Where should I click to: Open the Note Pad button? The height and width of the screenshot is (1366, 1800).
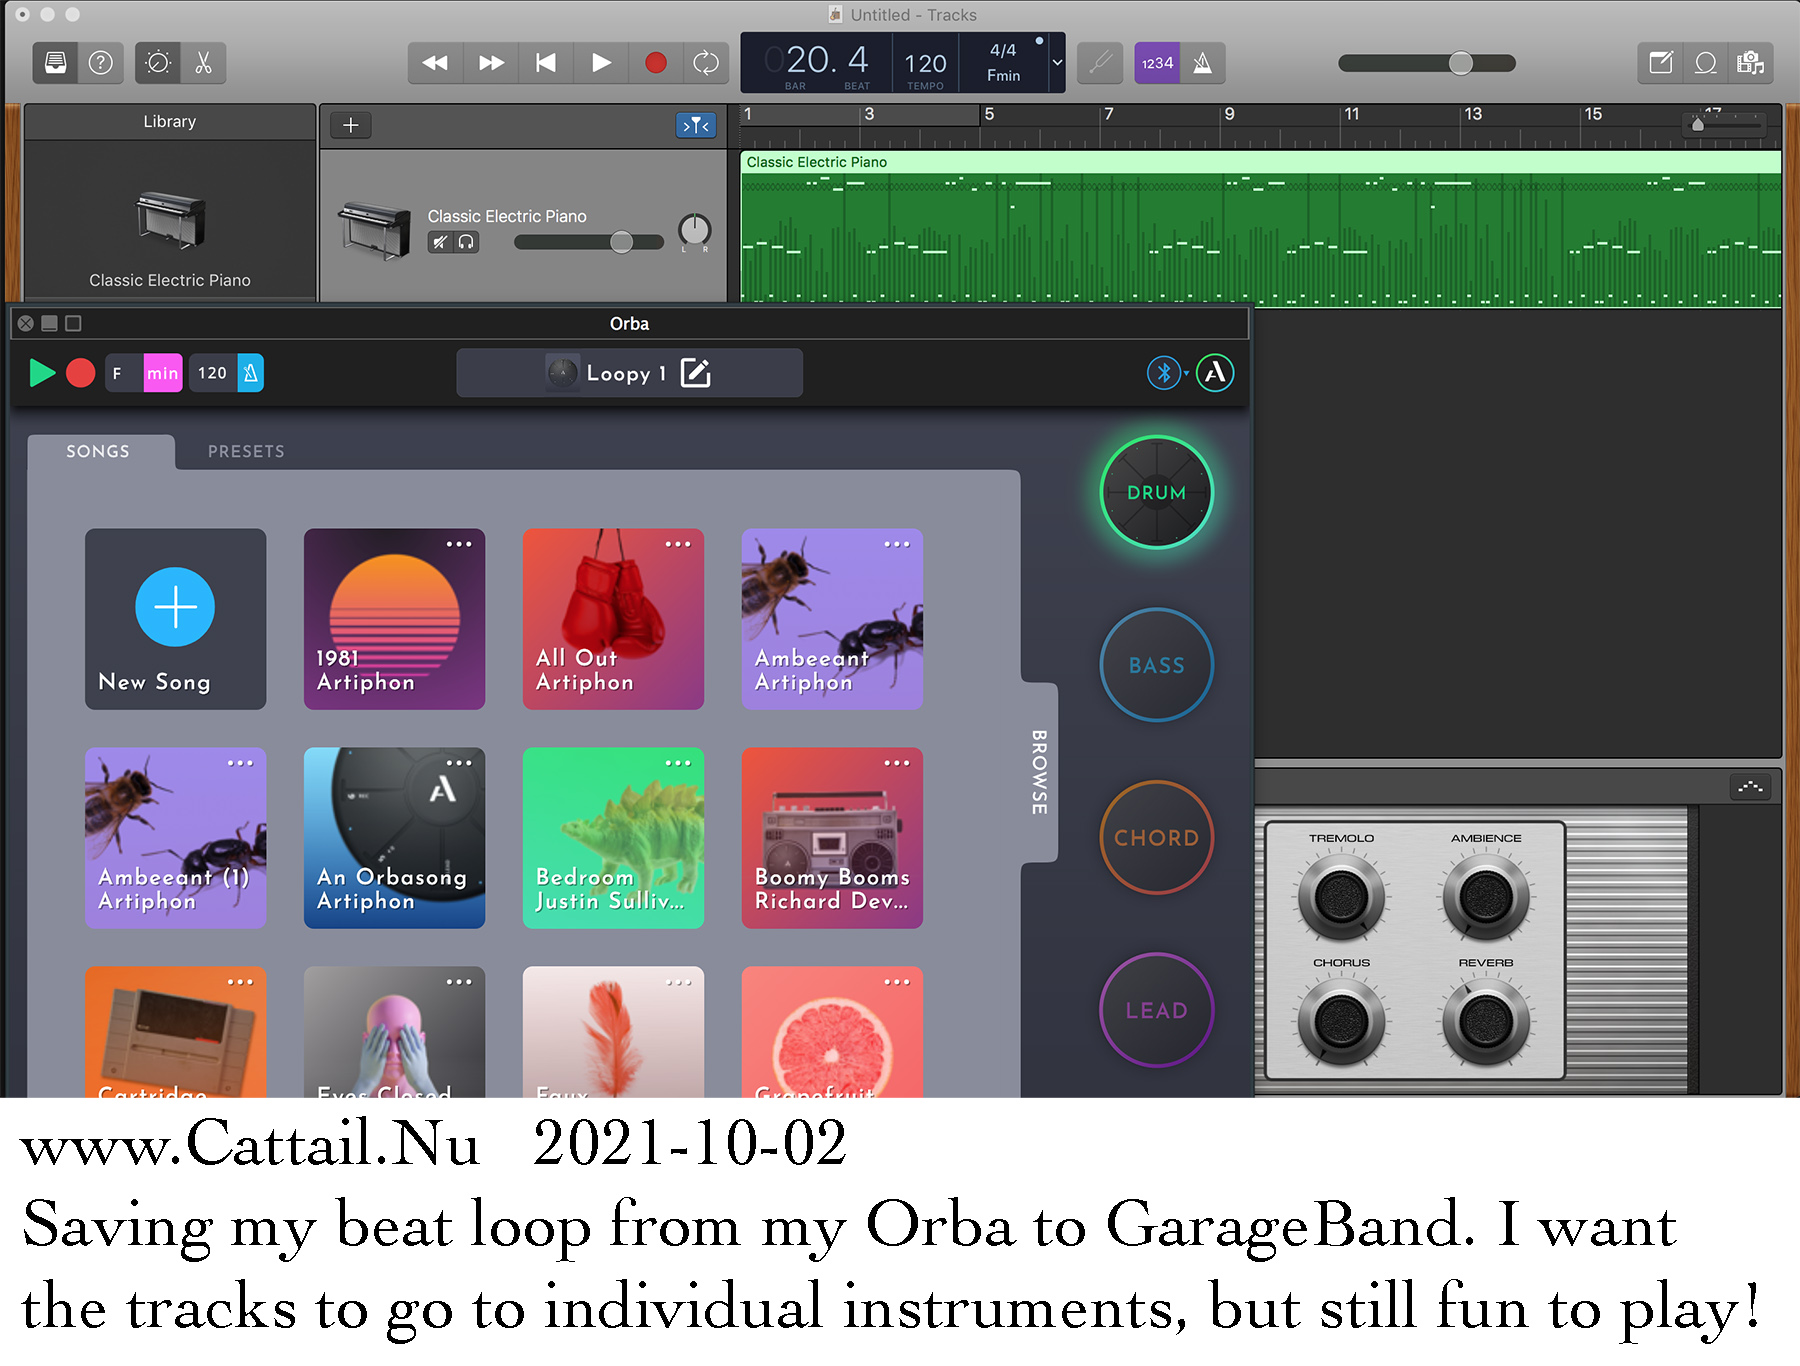(1660, 63)
